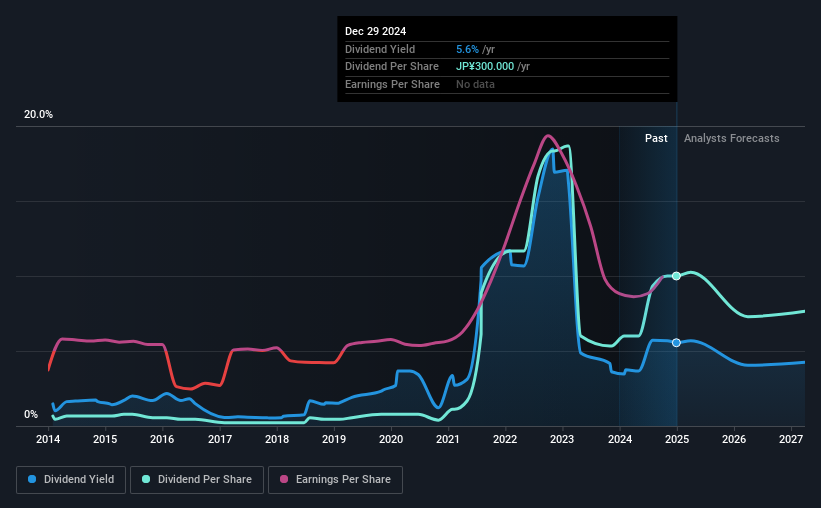Click the 2015 x-axis label
Screen dimensions: 821x508
(105, 439)
